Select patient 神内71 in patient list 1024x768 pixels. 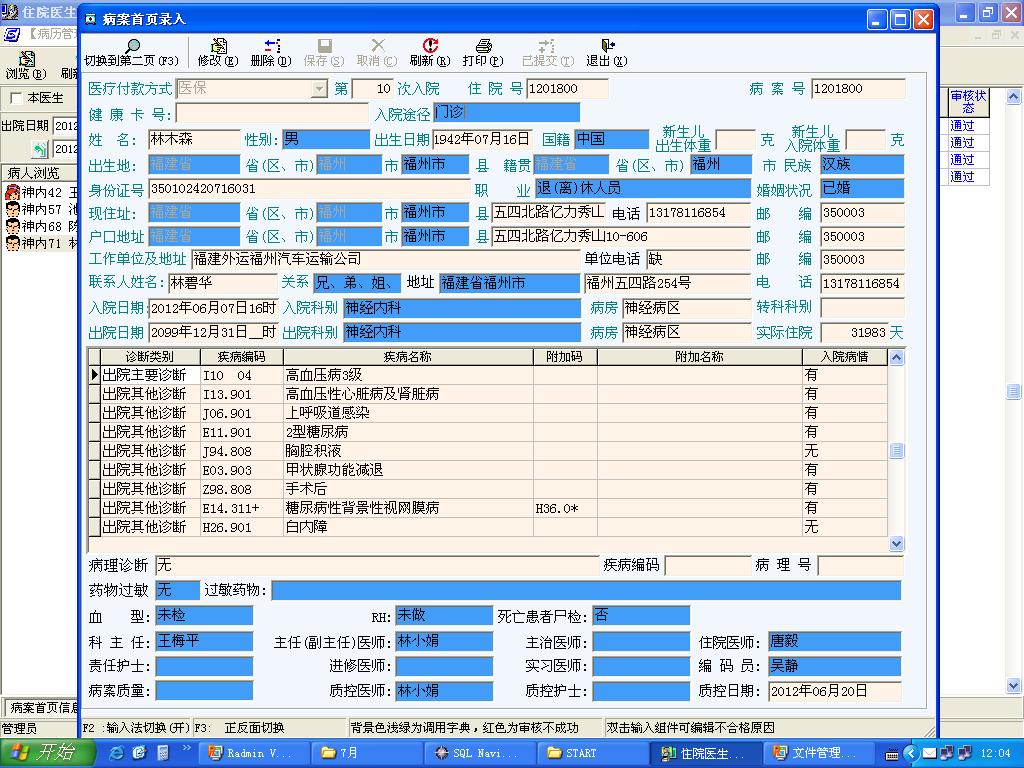pyautogui.click(x=40, y=243)
